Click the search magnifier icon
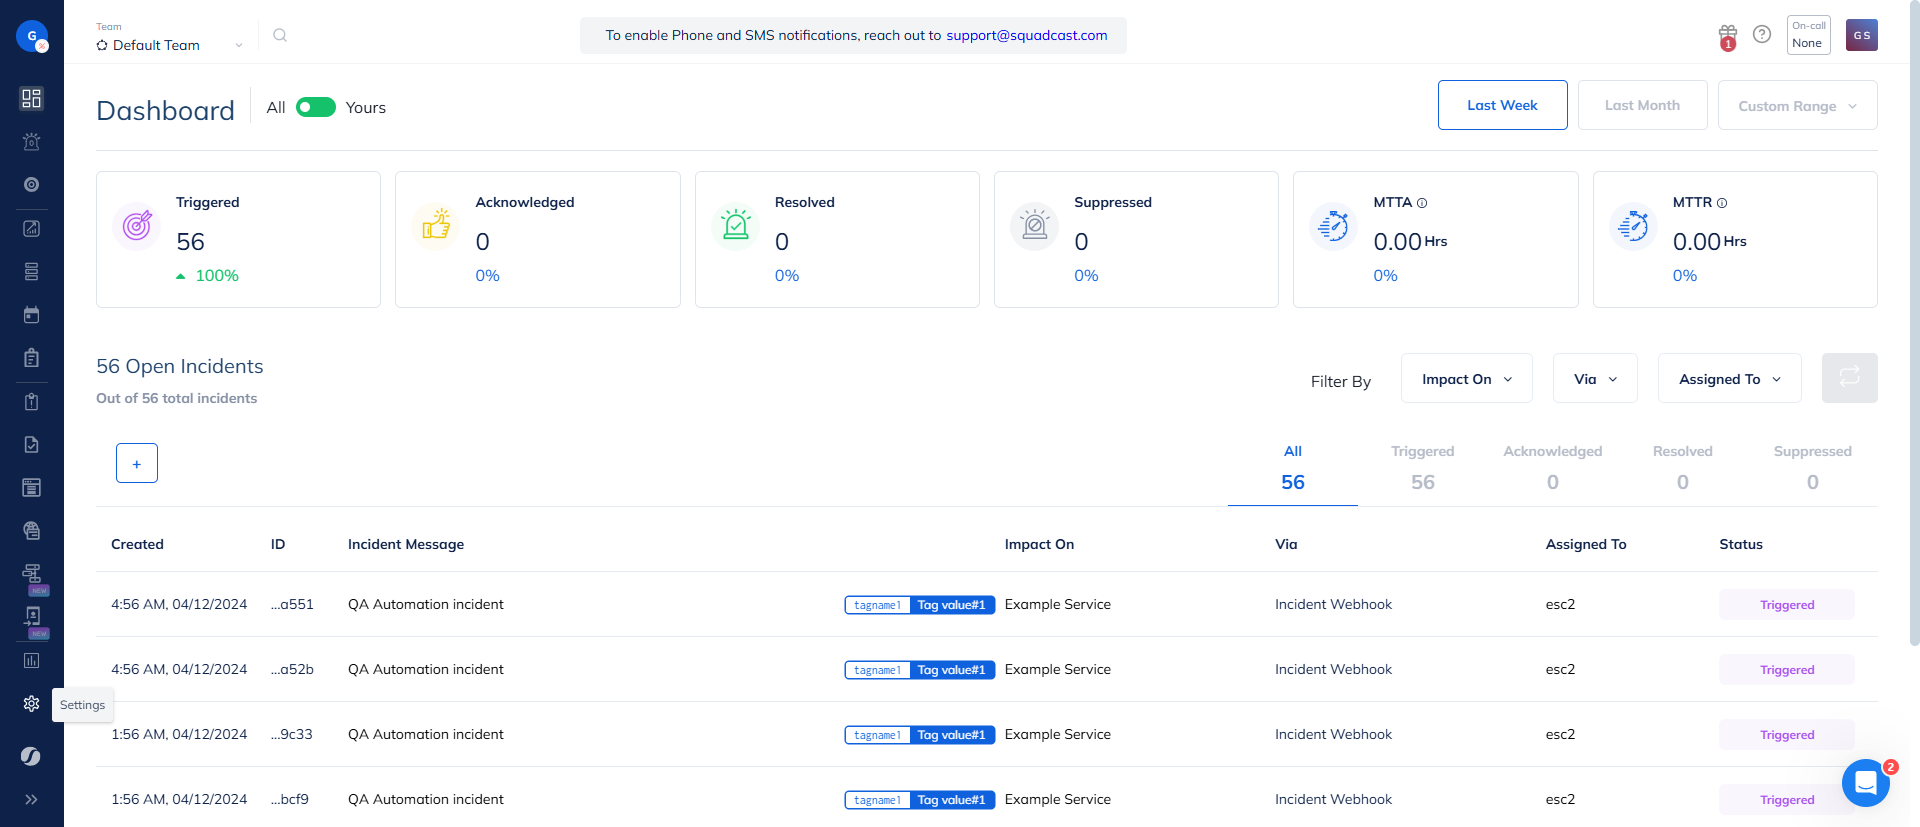 point(280,35)
